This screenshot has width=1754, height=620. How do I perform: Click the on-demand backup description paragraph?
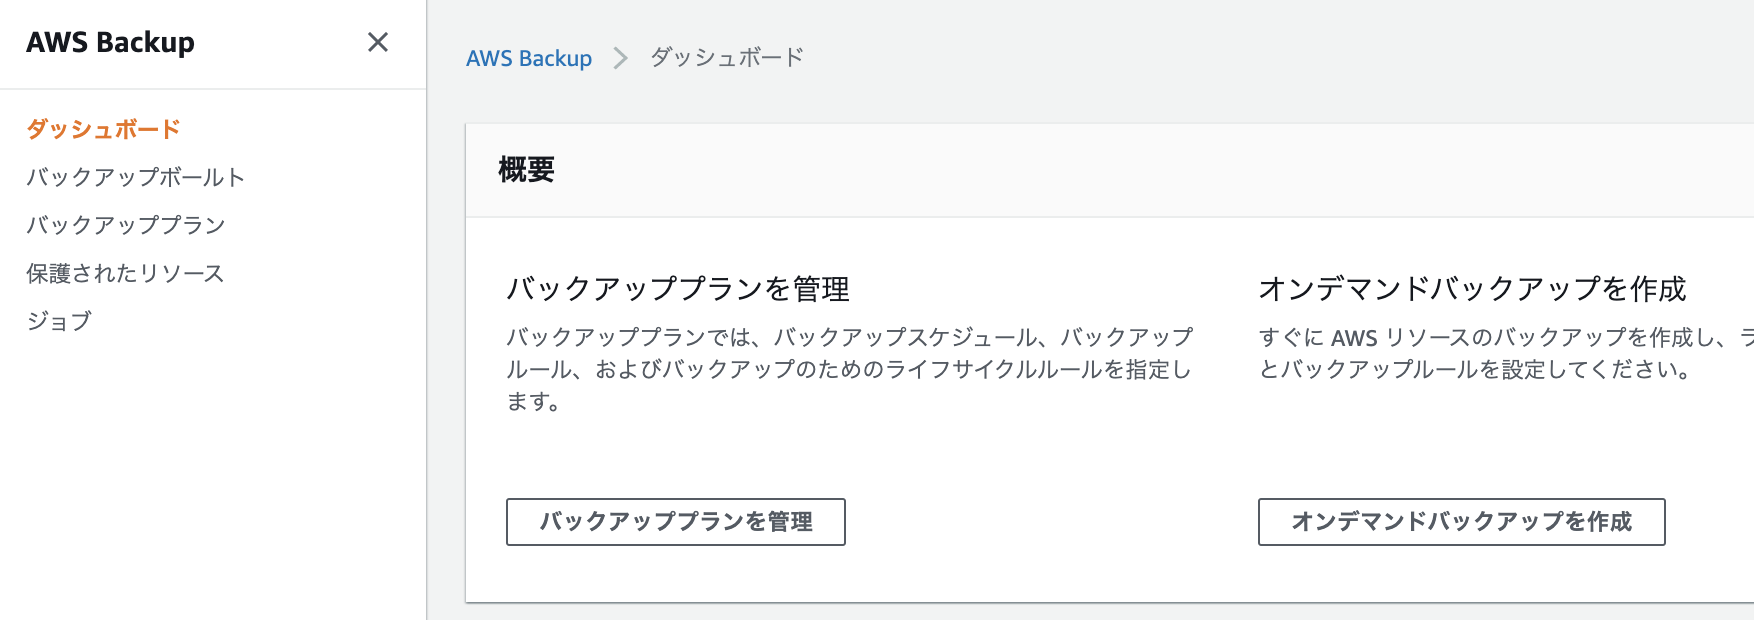point(1506,353)
